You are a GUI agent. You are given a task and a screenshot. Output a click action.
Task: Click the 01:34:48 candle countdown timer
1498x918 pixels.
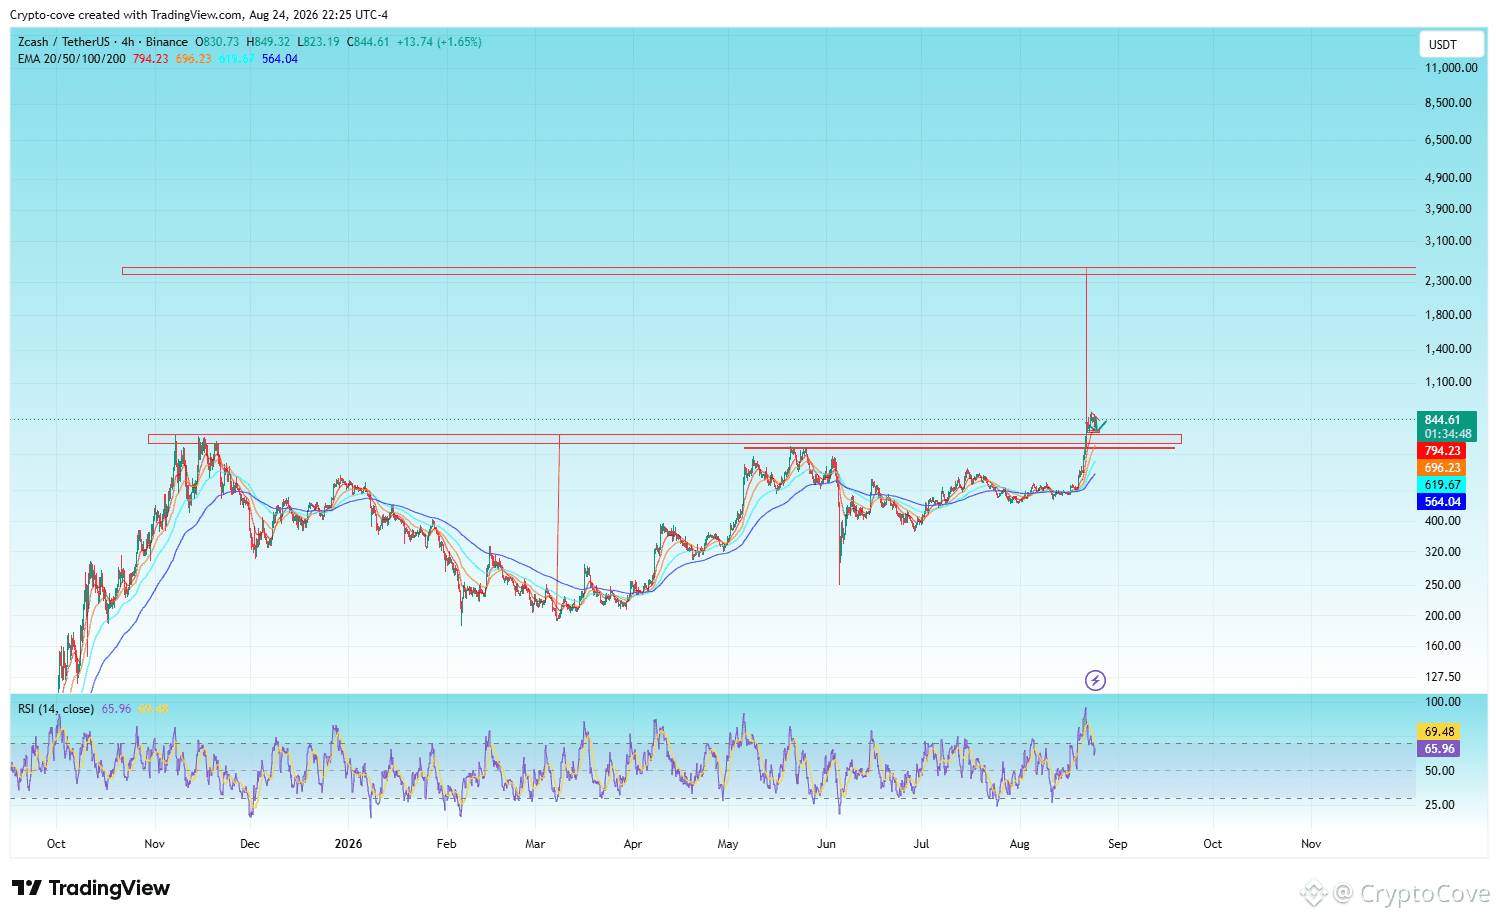point(1447,434)
